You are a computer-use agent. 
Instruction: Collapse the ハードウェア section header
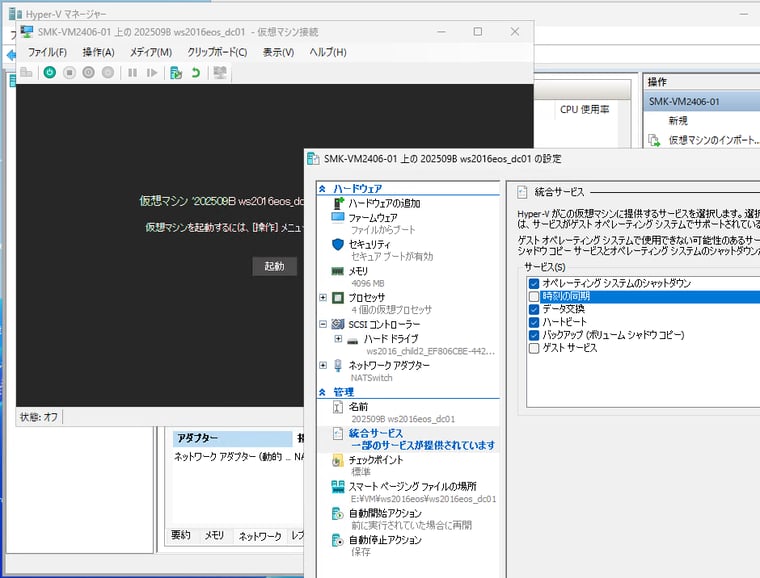click(322, 188)
